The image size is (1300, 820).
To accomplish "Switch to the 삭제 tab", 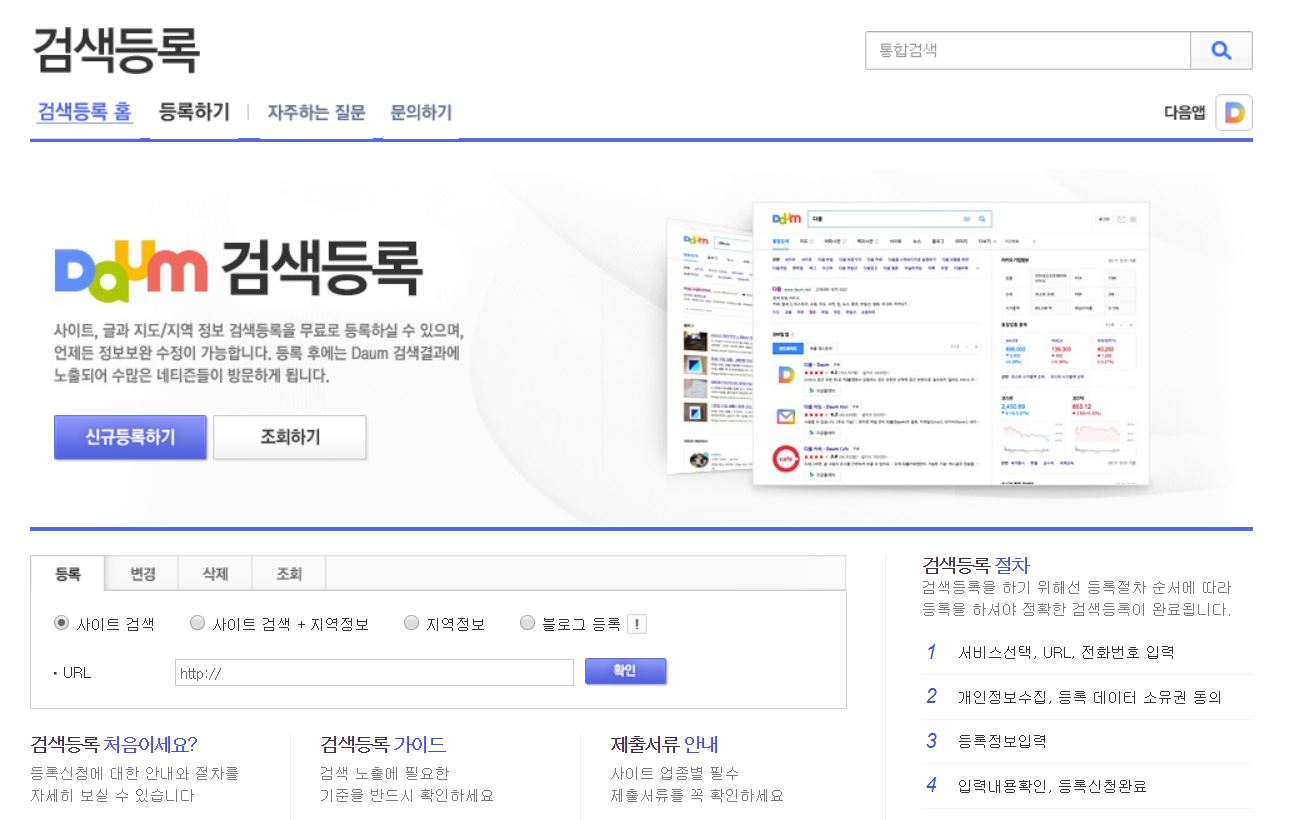I will (x=215, y=574).
